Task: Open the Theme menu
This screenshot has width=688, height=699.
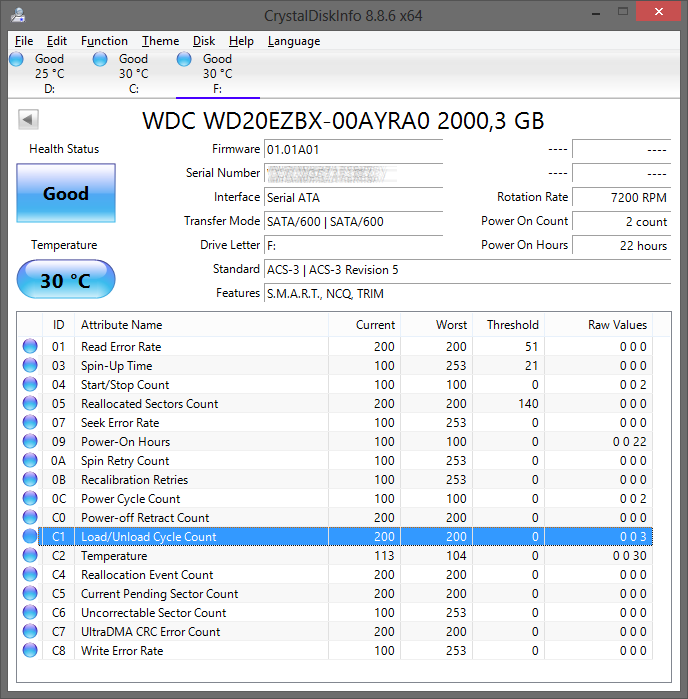Action: [x=161, y=41]
